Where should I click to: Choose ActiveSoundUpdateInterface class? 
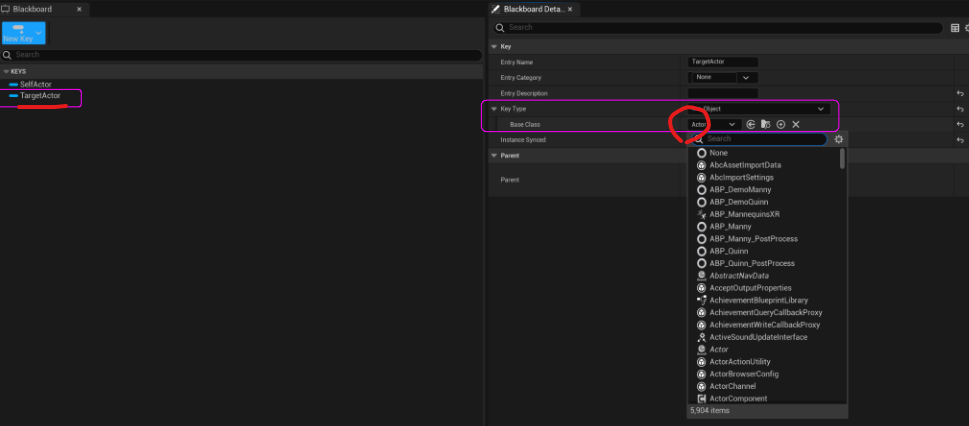pyautogui.click(x=758, y=338)
